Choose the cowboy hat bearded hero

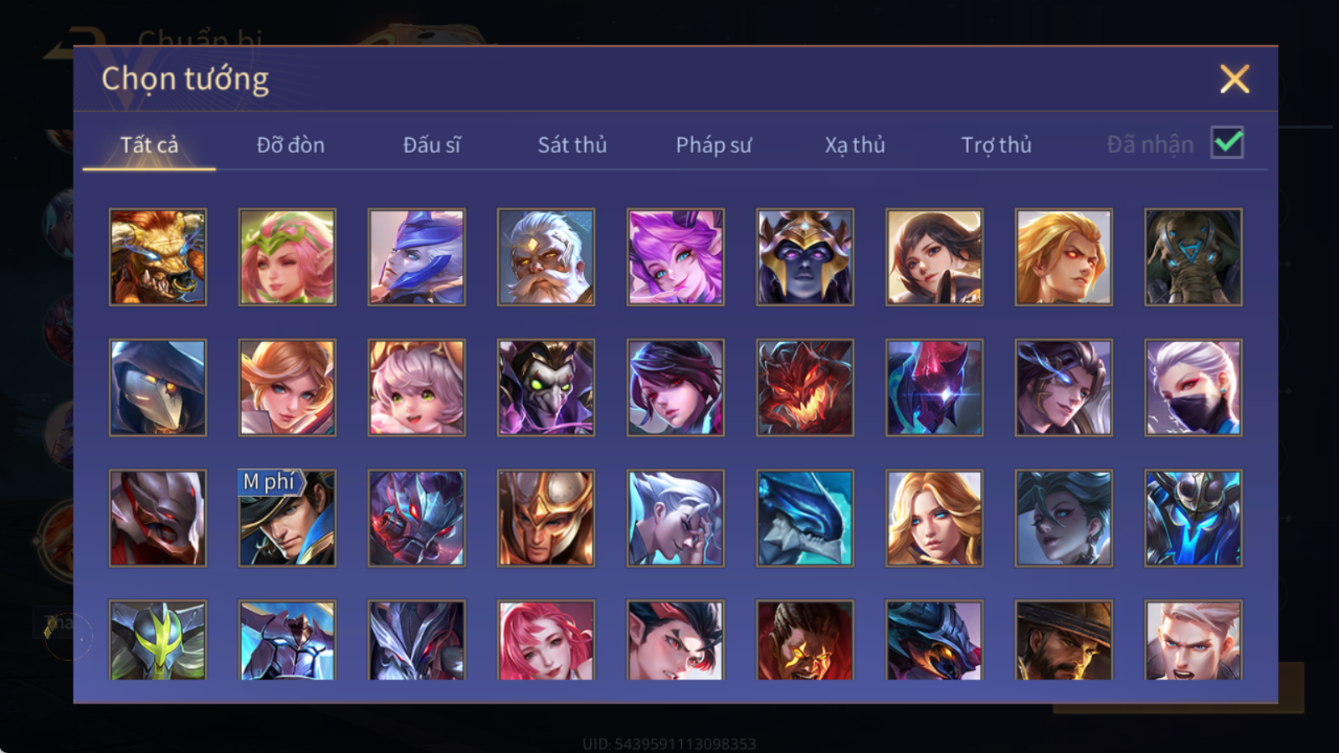(x=1064, y=640)
